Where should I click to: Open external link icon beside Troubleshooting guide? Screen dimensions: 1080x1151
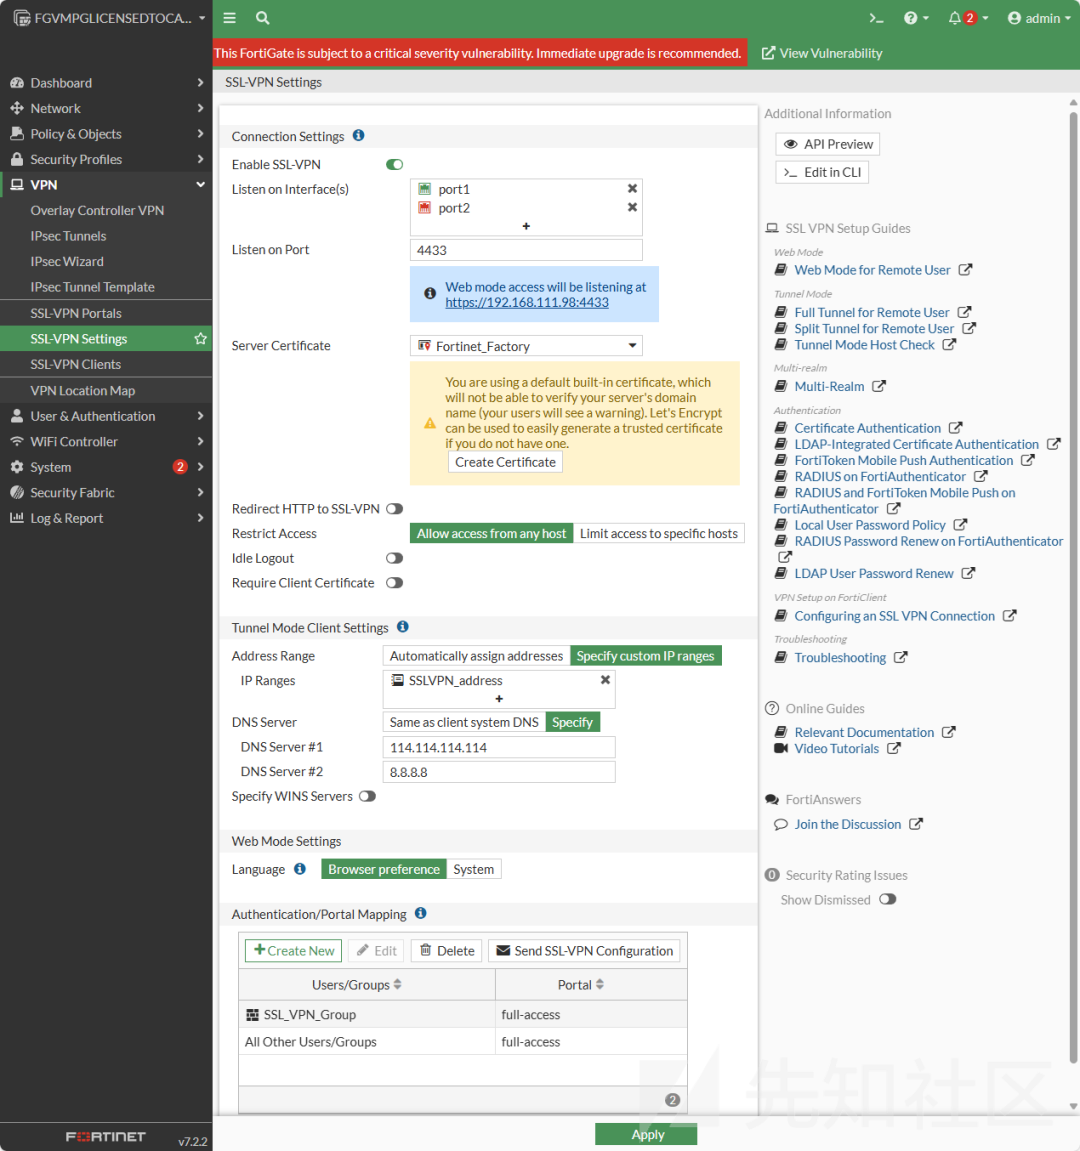coord(901,657)
